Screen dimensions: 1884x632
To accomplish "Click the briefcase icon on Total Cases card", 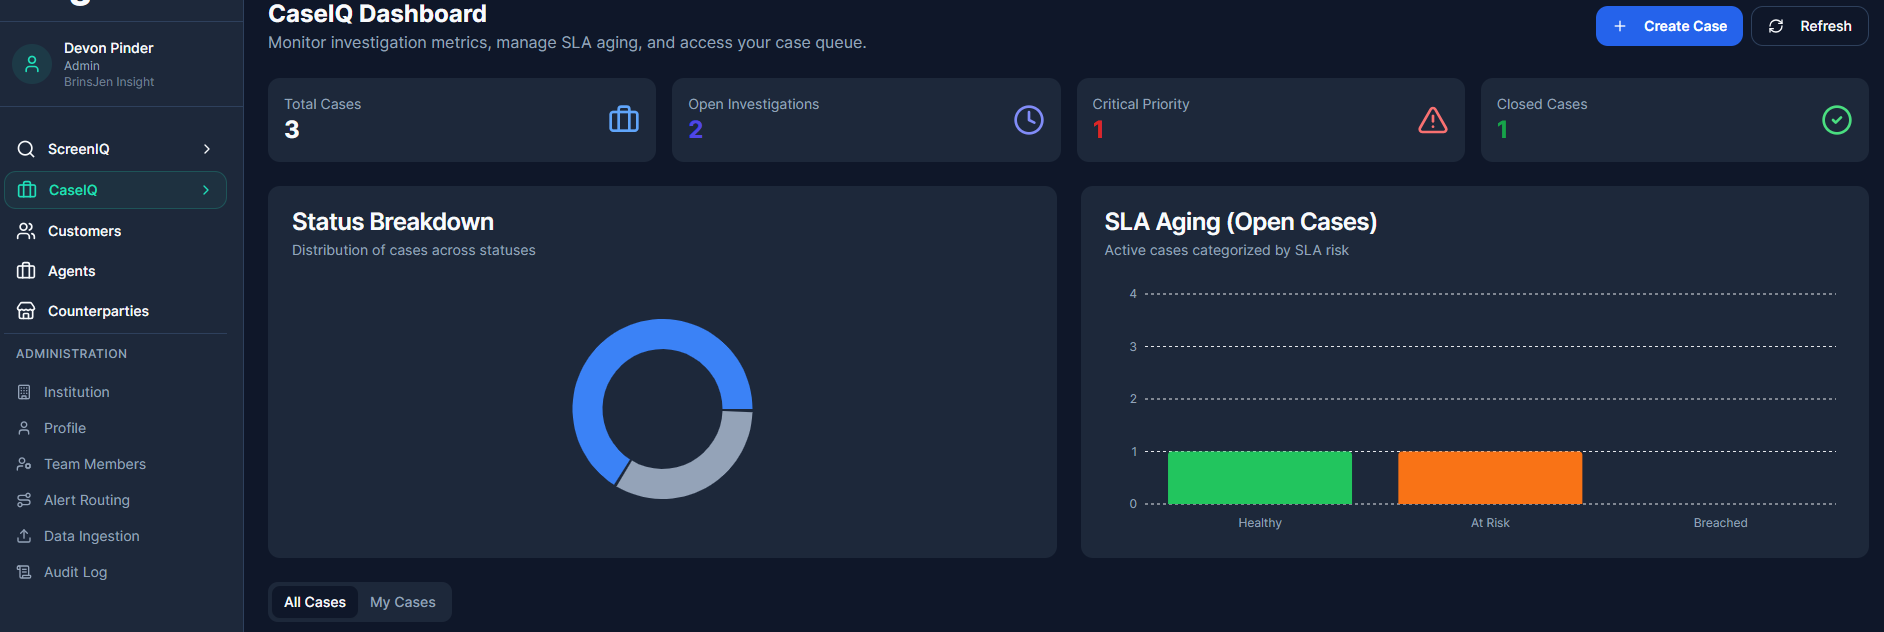I will pos(624,120).
